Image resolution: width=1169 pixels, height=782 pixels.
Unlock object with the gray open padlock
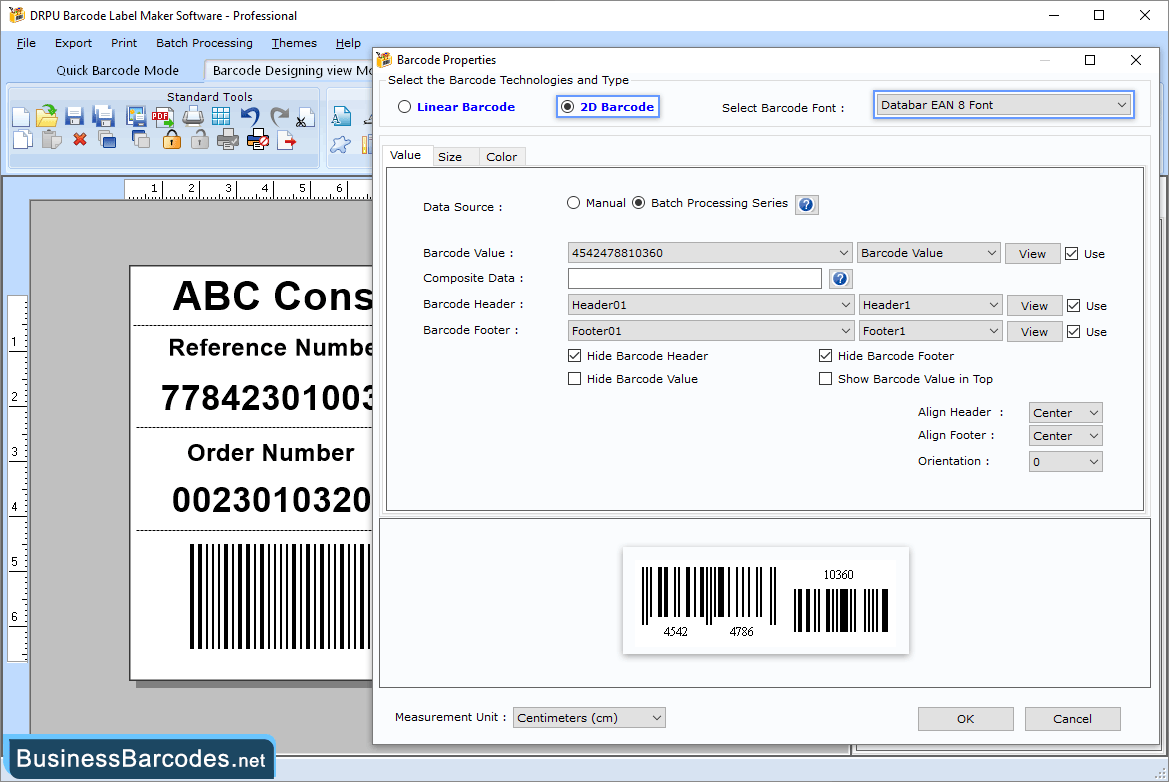click(199, 139)
